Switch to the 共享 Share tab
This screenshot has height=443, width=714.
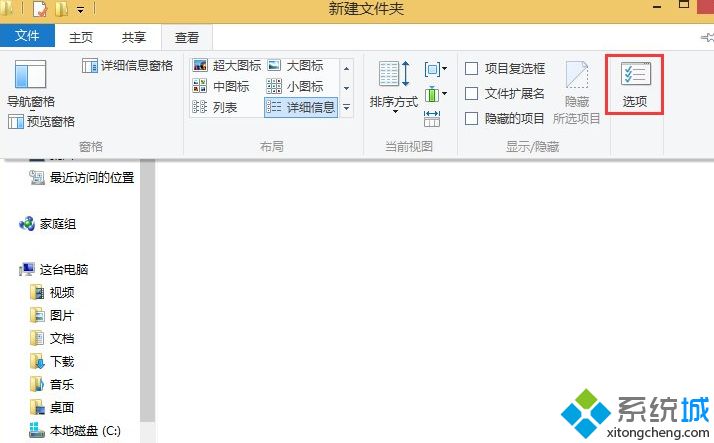[133, 37]
